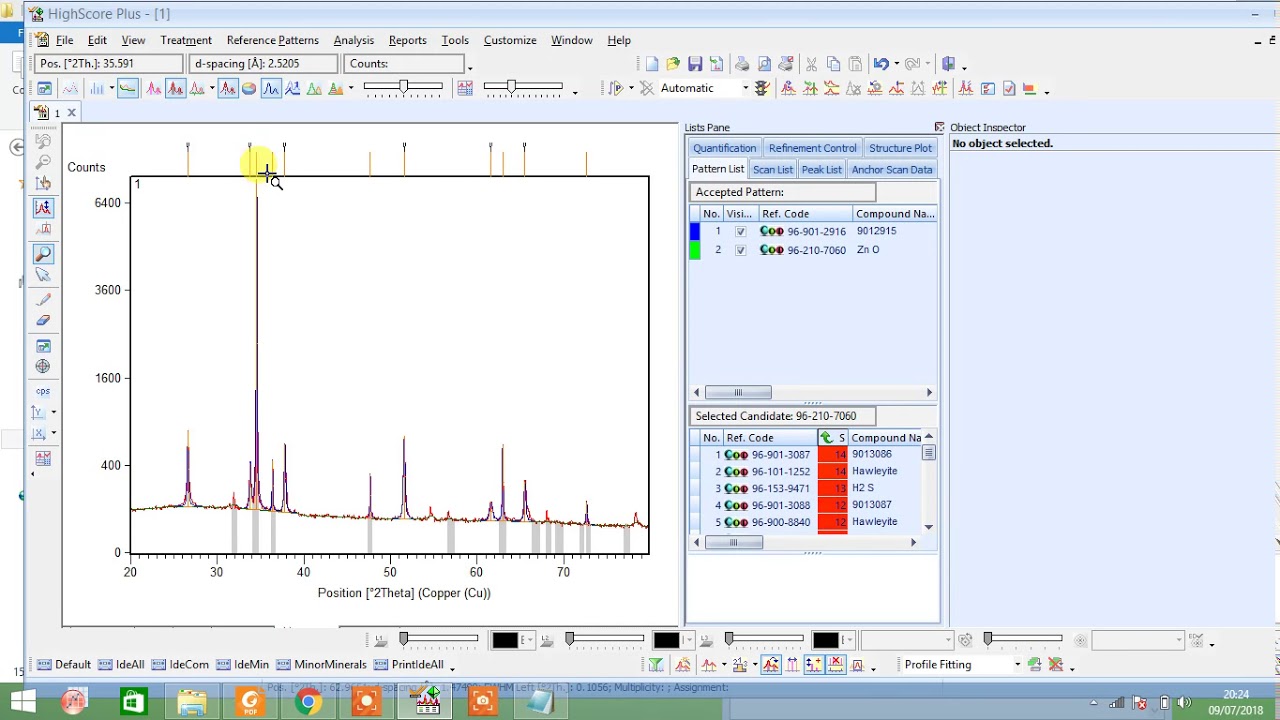The image size is (1280, 720).
Task: Click the Cut scissors icon
Action: coord(811,64)
